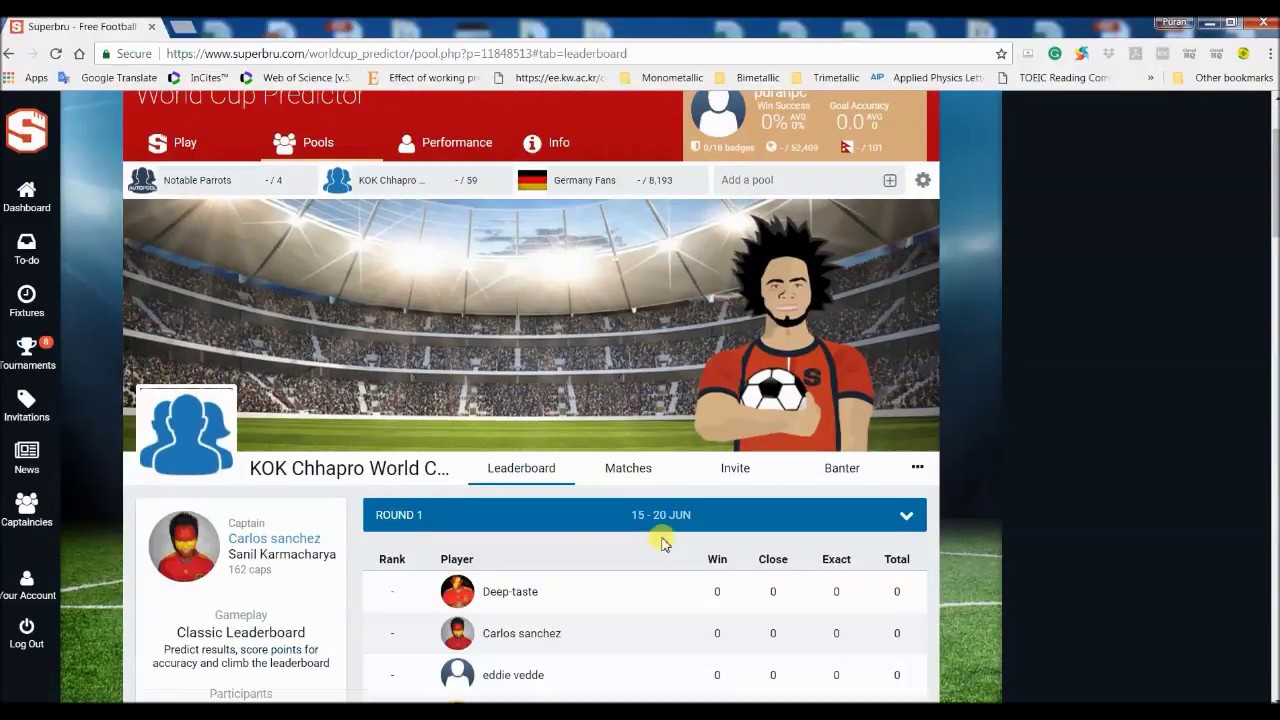Switch to Matches tab

tap(628, 468)
